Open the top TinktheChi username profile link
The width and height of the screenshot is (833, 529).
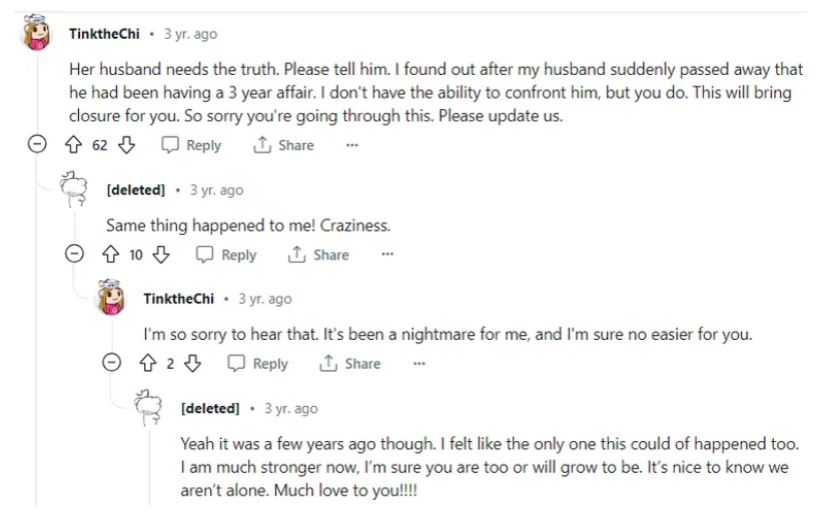[x=105, y=34]
